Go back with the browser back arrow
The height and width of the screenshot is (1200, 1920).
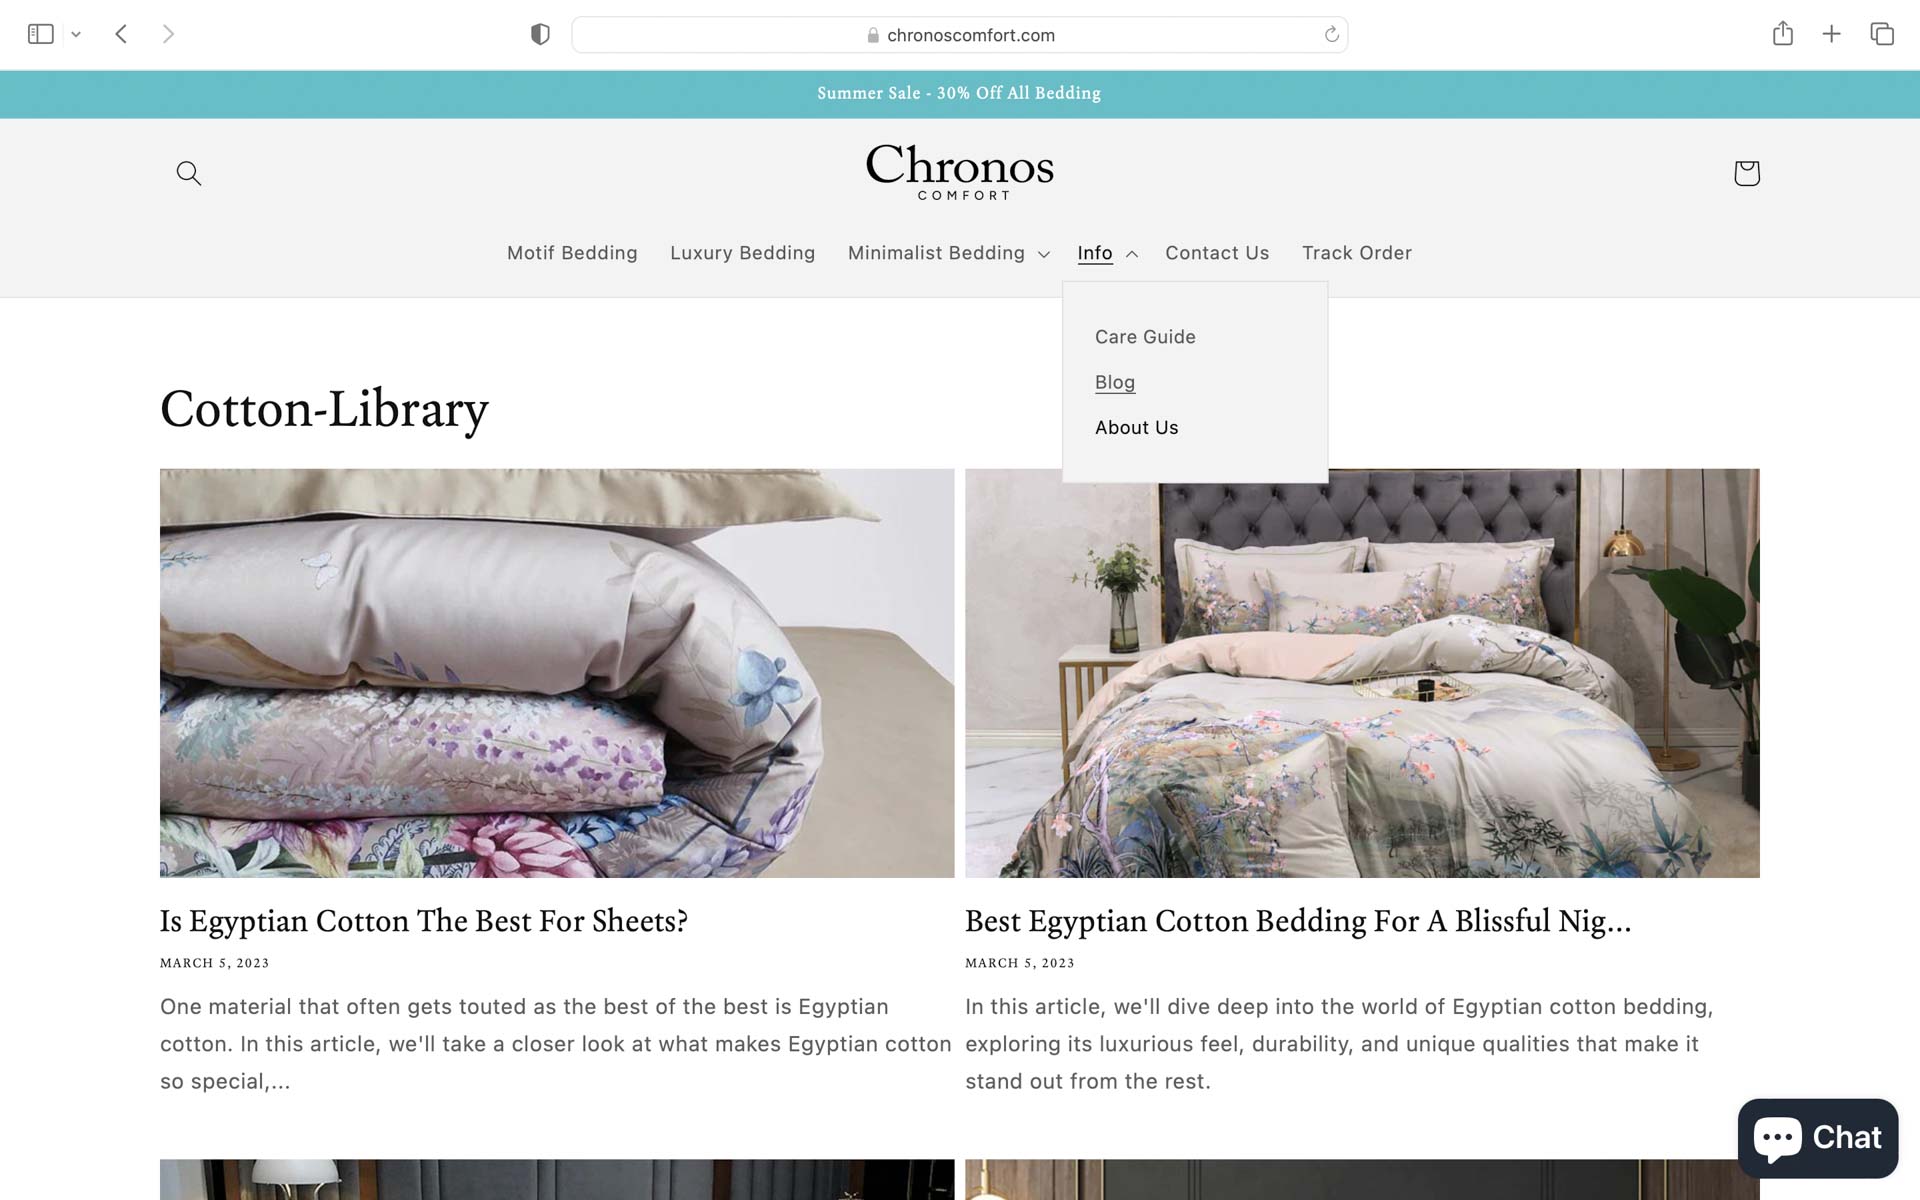click(121, 34)
